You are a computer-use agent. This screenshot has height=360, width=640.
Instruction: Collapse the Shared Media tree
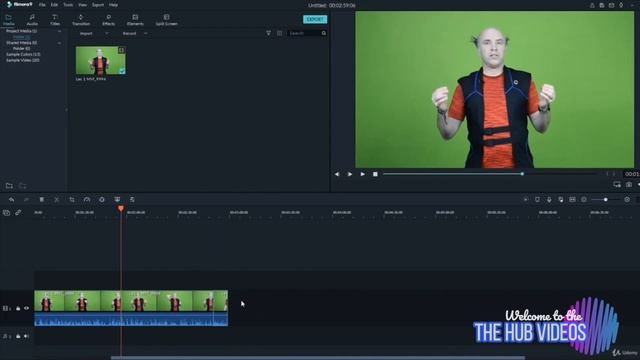coord(59,43)
